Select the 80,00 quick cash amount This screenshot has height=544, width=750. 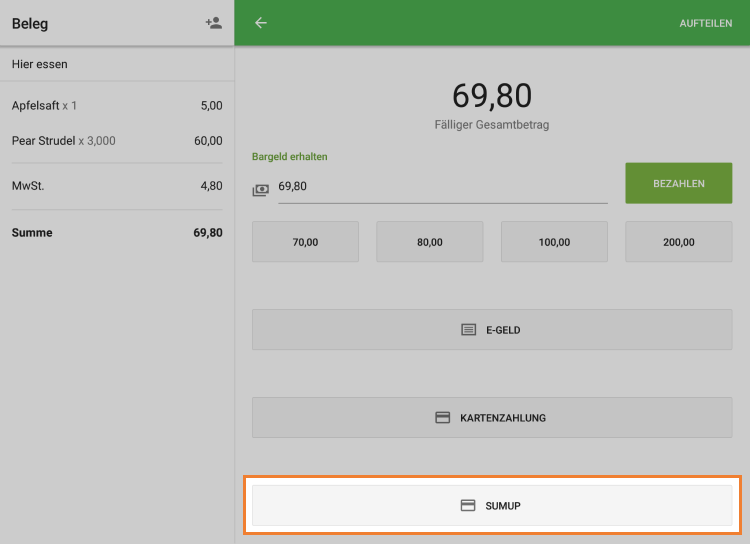[430, 242]
